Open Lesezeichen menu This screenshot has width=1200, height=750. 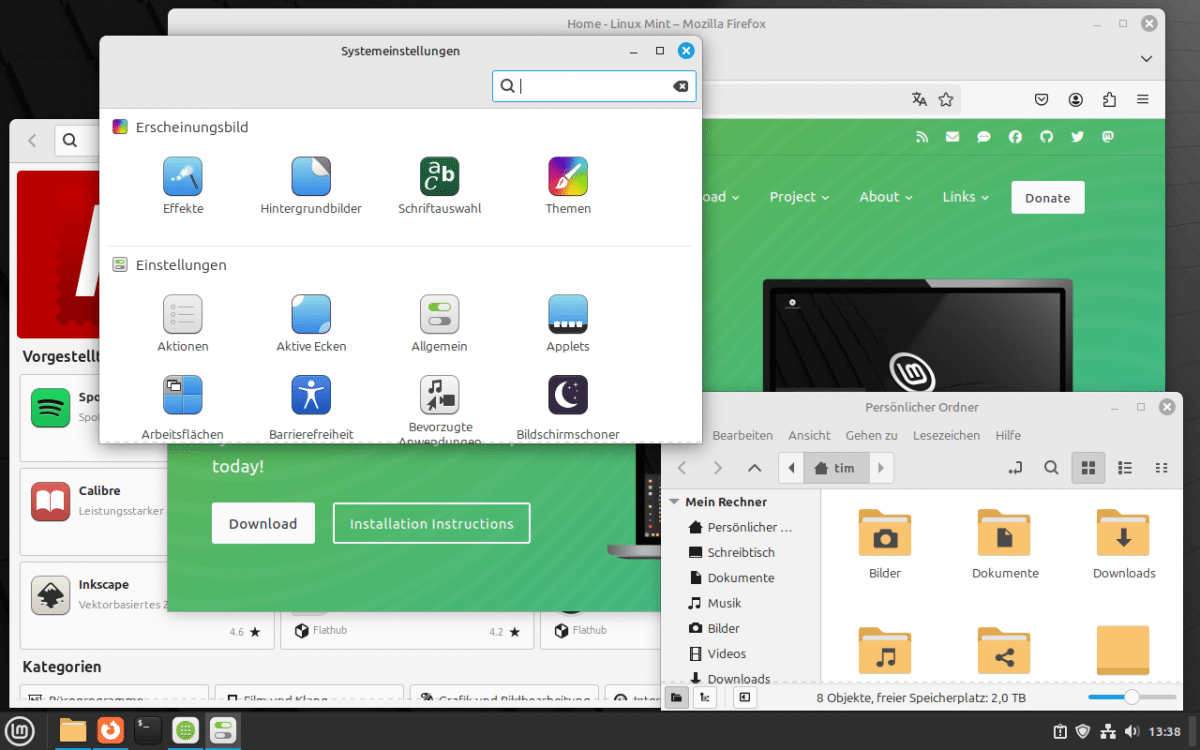click(x=946, y=435)
